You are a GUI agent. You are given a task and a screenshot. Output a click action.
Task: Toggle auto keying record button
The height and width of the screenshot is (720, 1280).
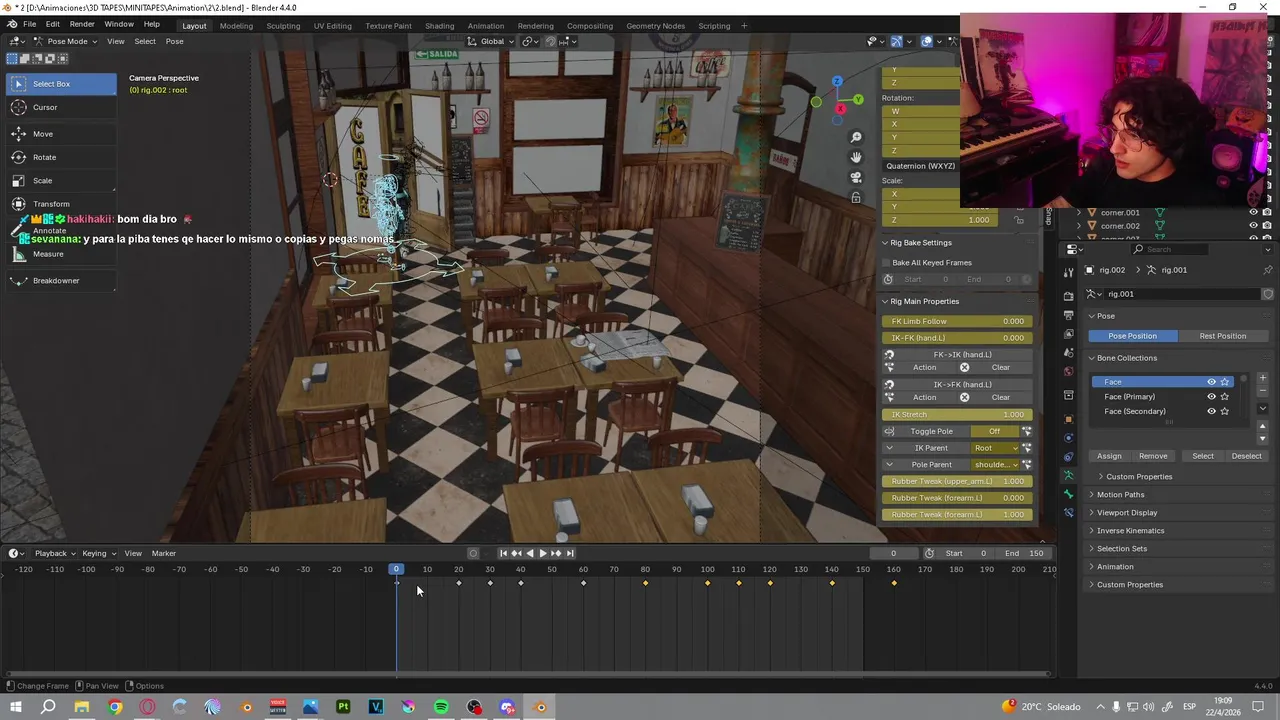point(473,553)
